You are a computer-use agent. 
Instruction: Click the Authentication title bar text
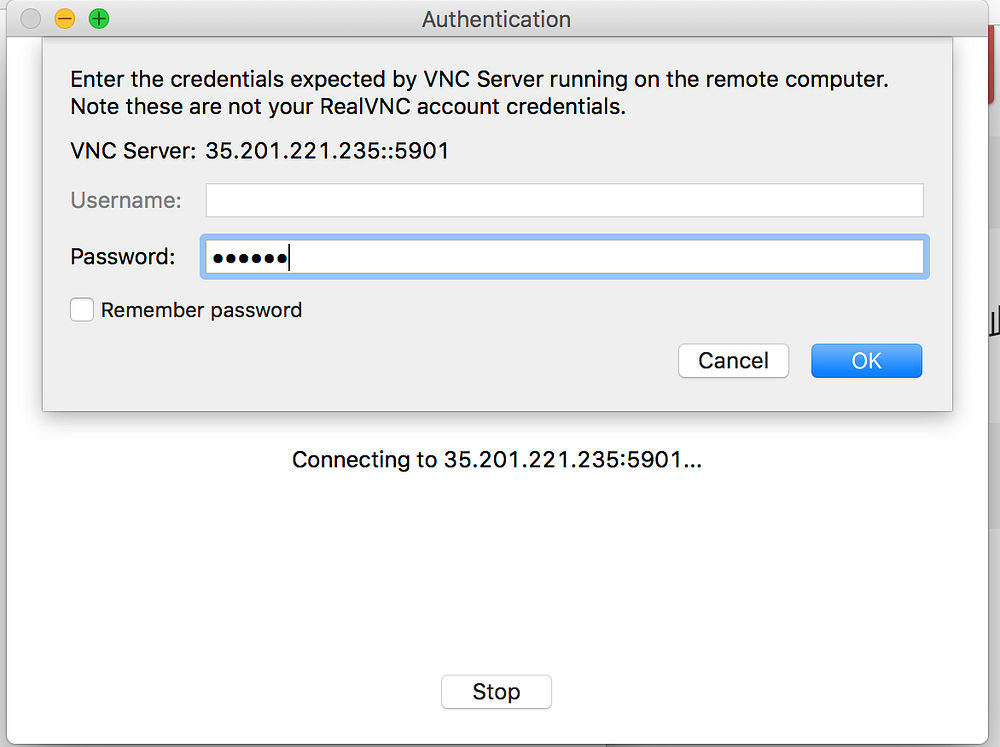(496, 20)
